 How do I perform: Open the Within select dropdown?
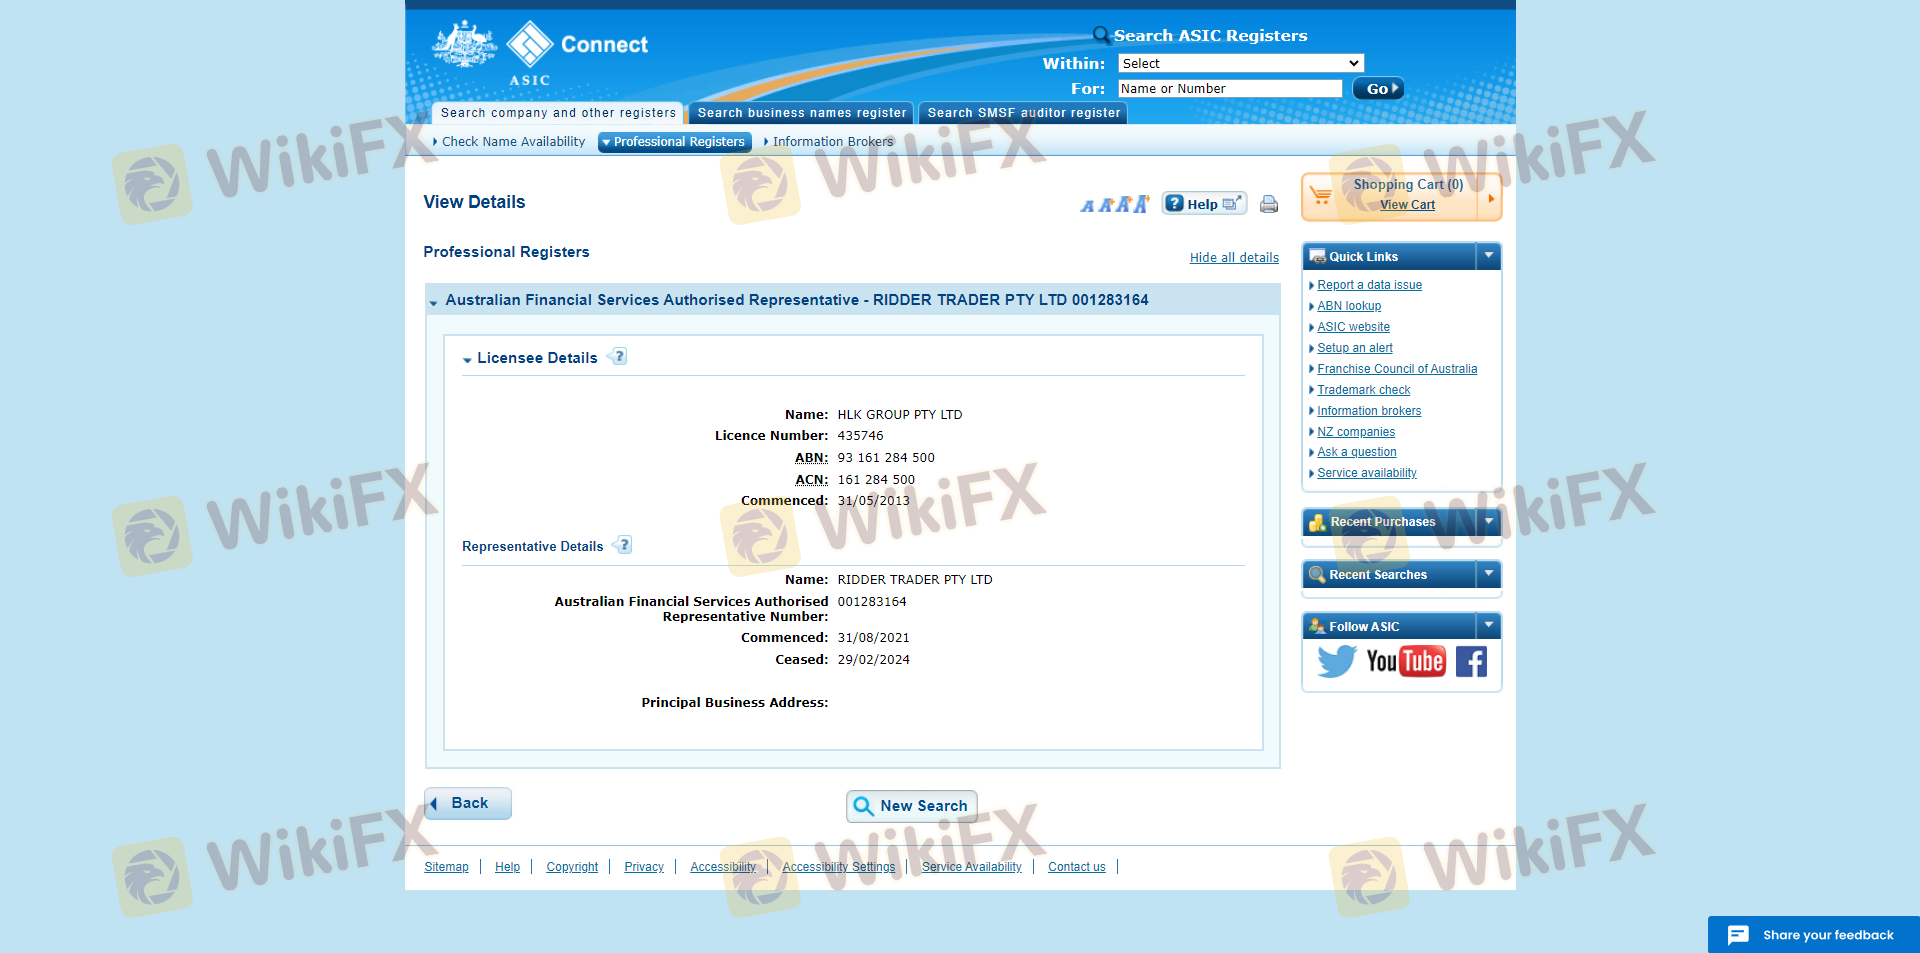1240,64
